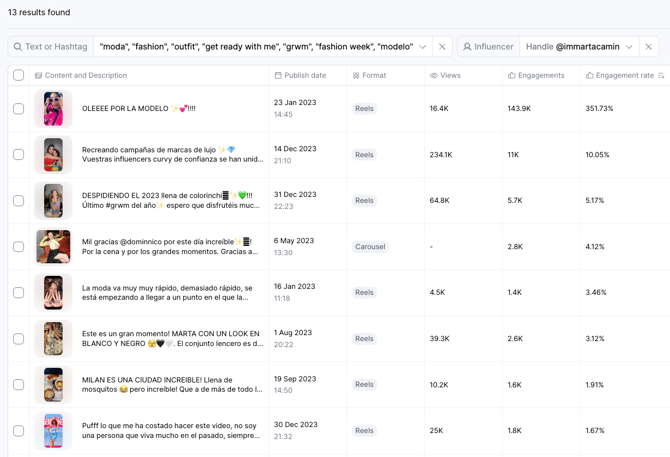Click the Engagements thumbs-up header icon

(x=512, y=76)
